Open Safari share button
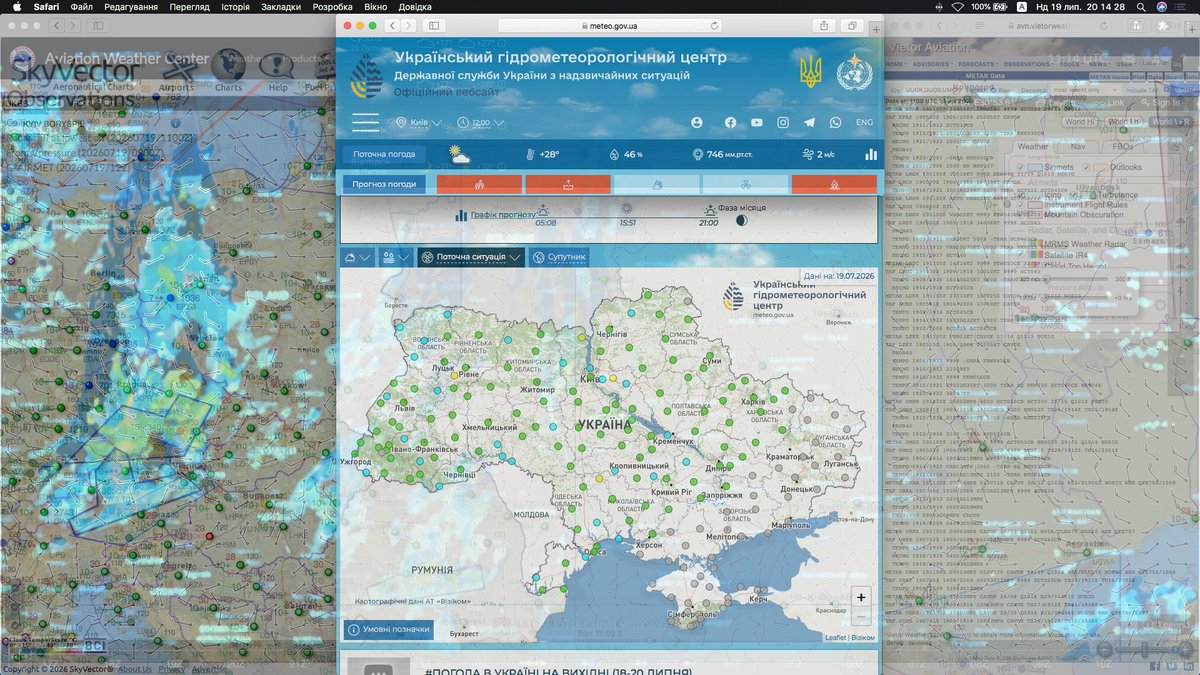Viewport: 1200px width, 675px height. pyautogui.click(x=824, y=25)
